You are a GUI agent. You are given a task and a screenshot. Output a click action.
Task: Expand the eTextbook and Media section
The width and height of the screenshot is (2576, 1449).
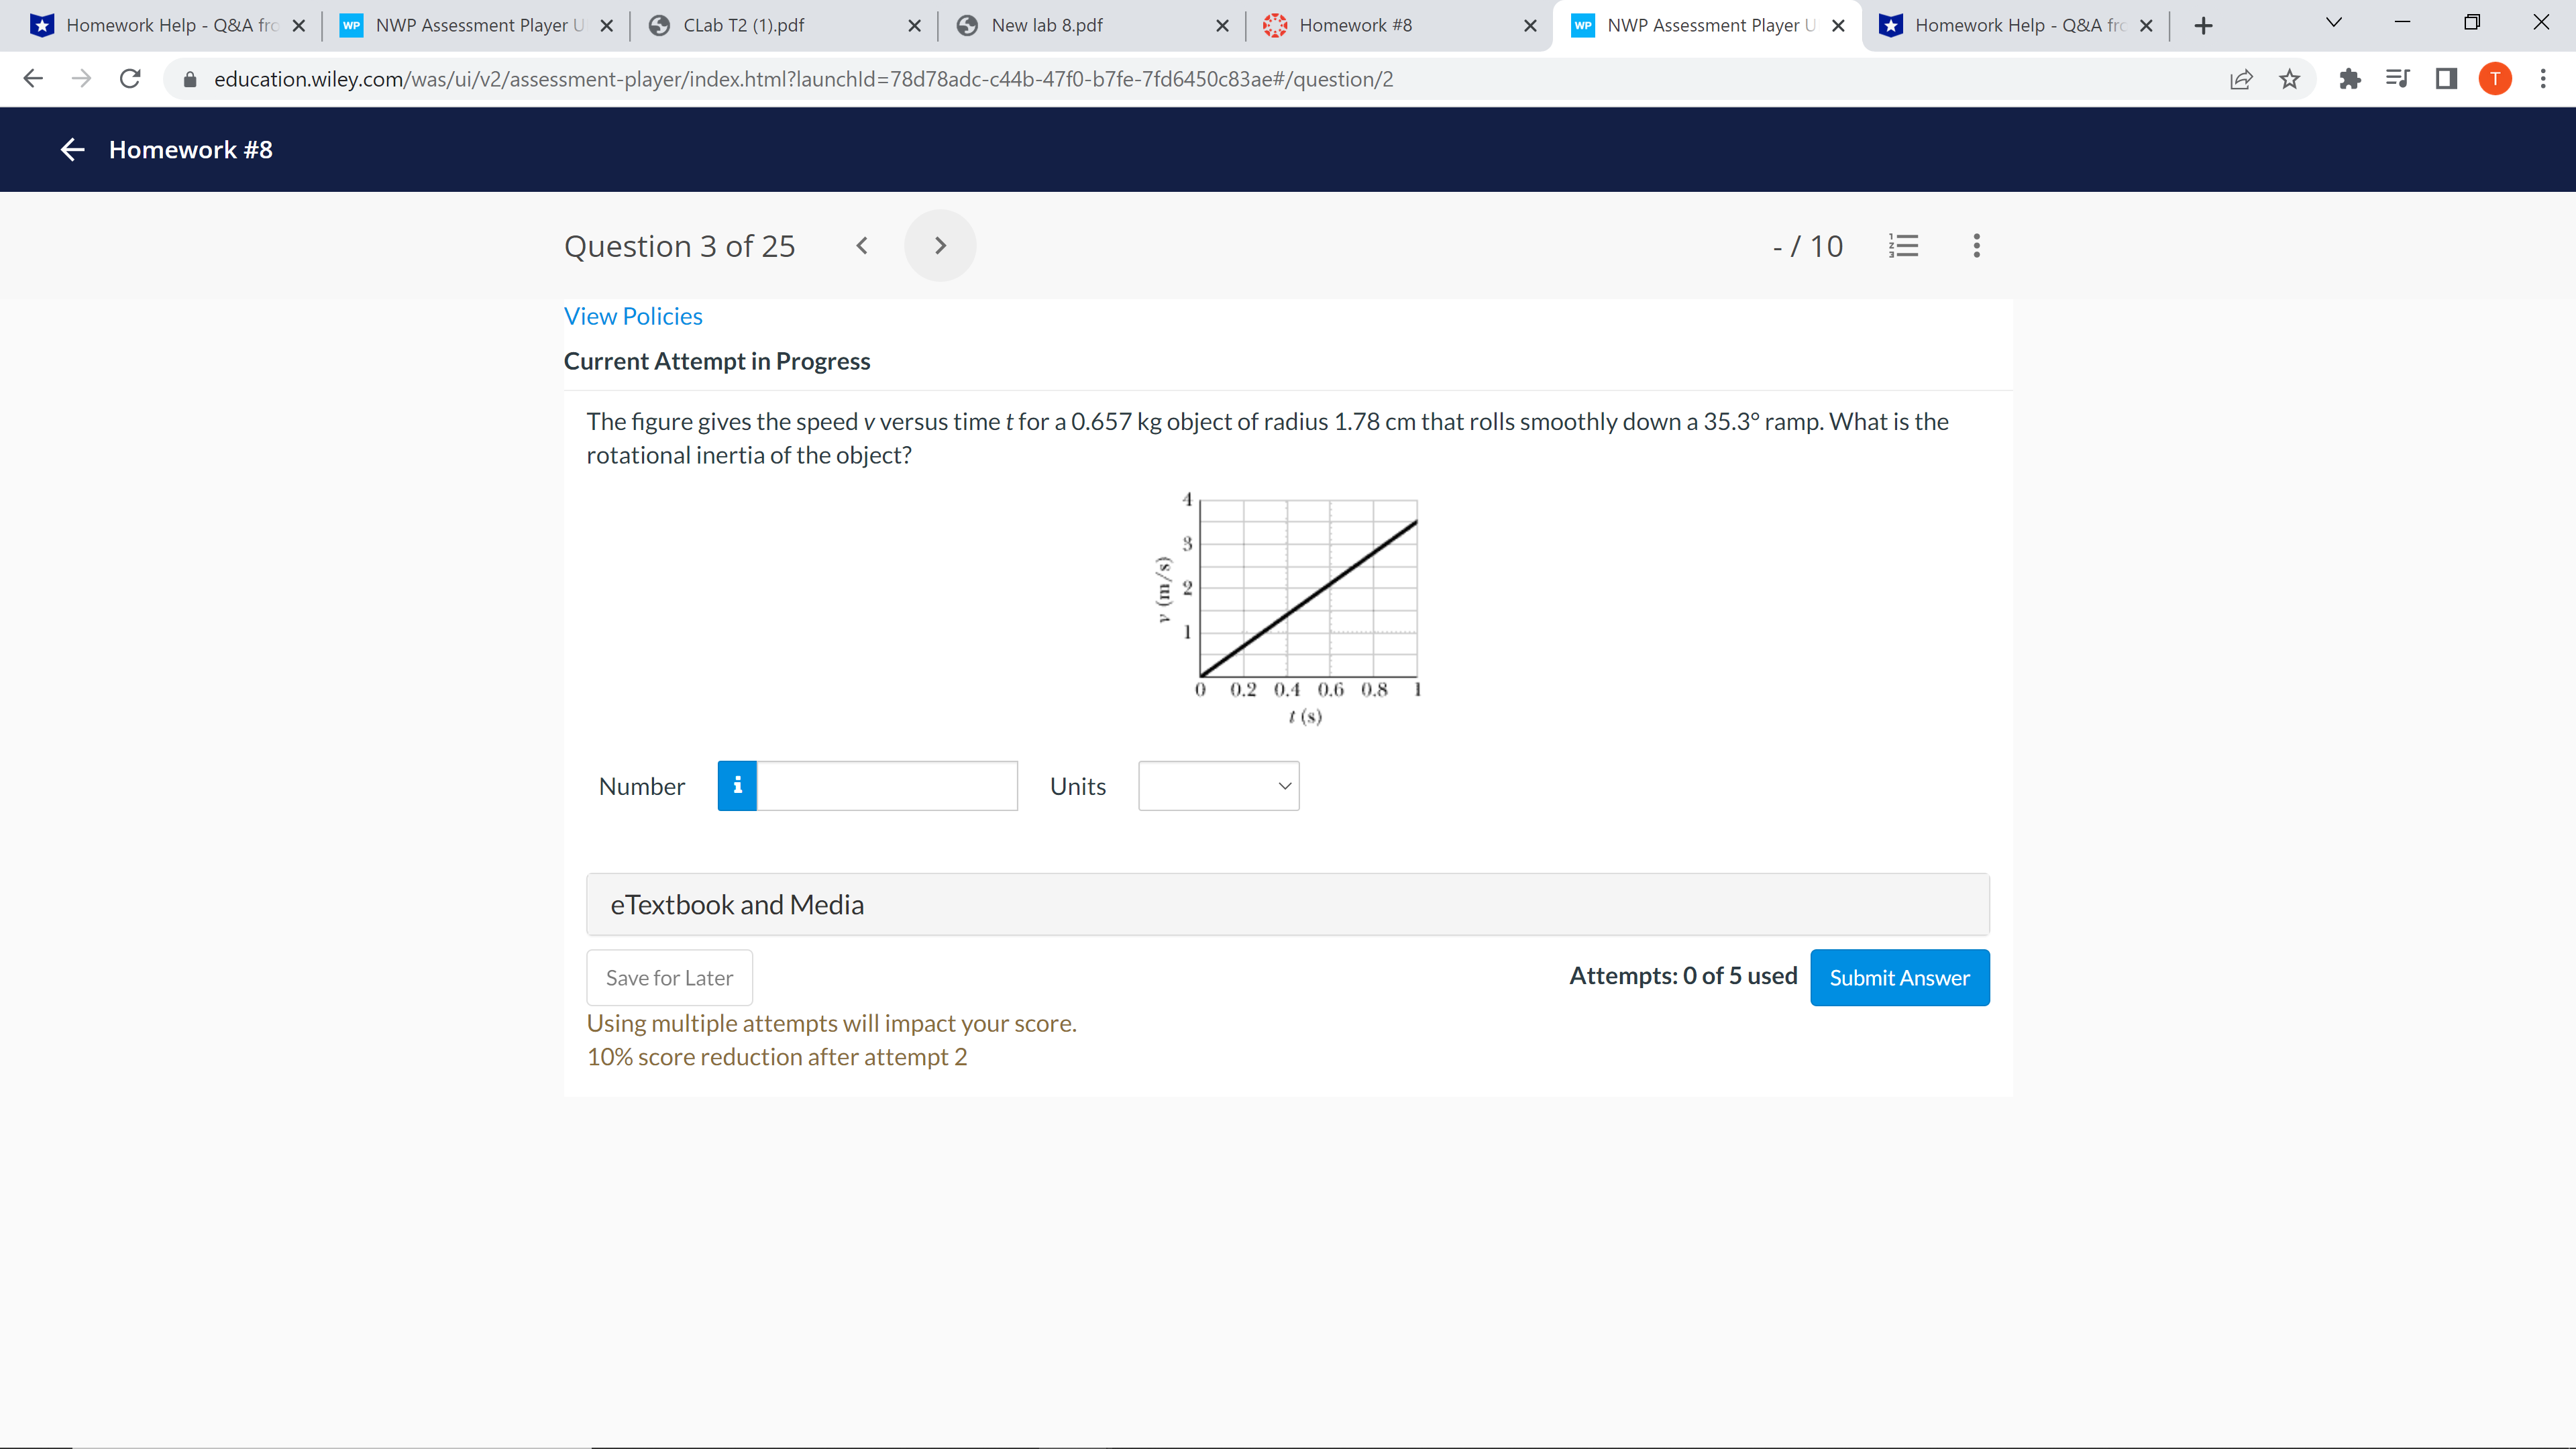1287,904
